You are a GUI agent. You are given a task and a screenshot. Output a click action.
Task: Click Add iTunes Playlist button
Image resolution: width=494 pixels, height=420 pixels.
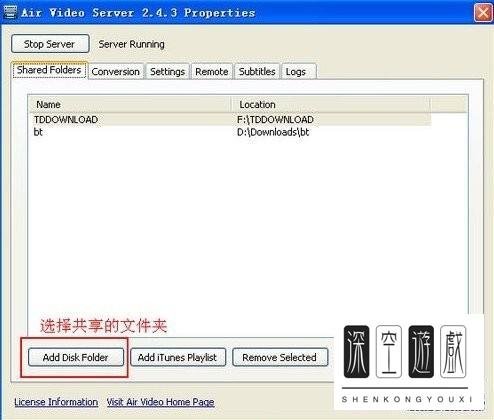[178, 357]
